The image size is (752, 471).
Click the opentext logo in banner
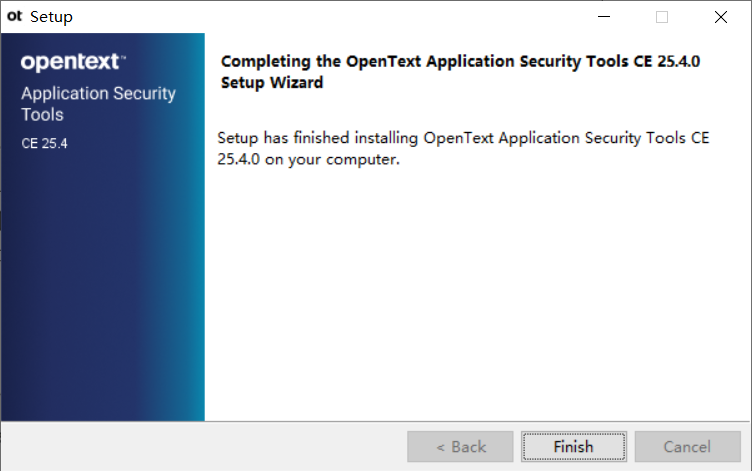pos(70,62)
